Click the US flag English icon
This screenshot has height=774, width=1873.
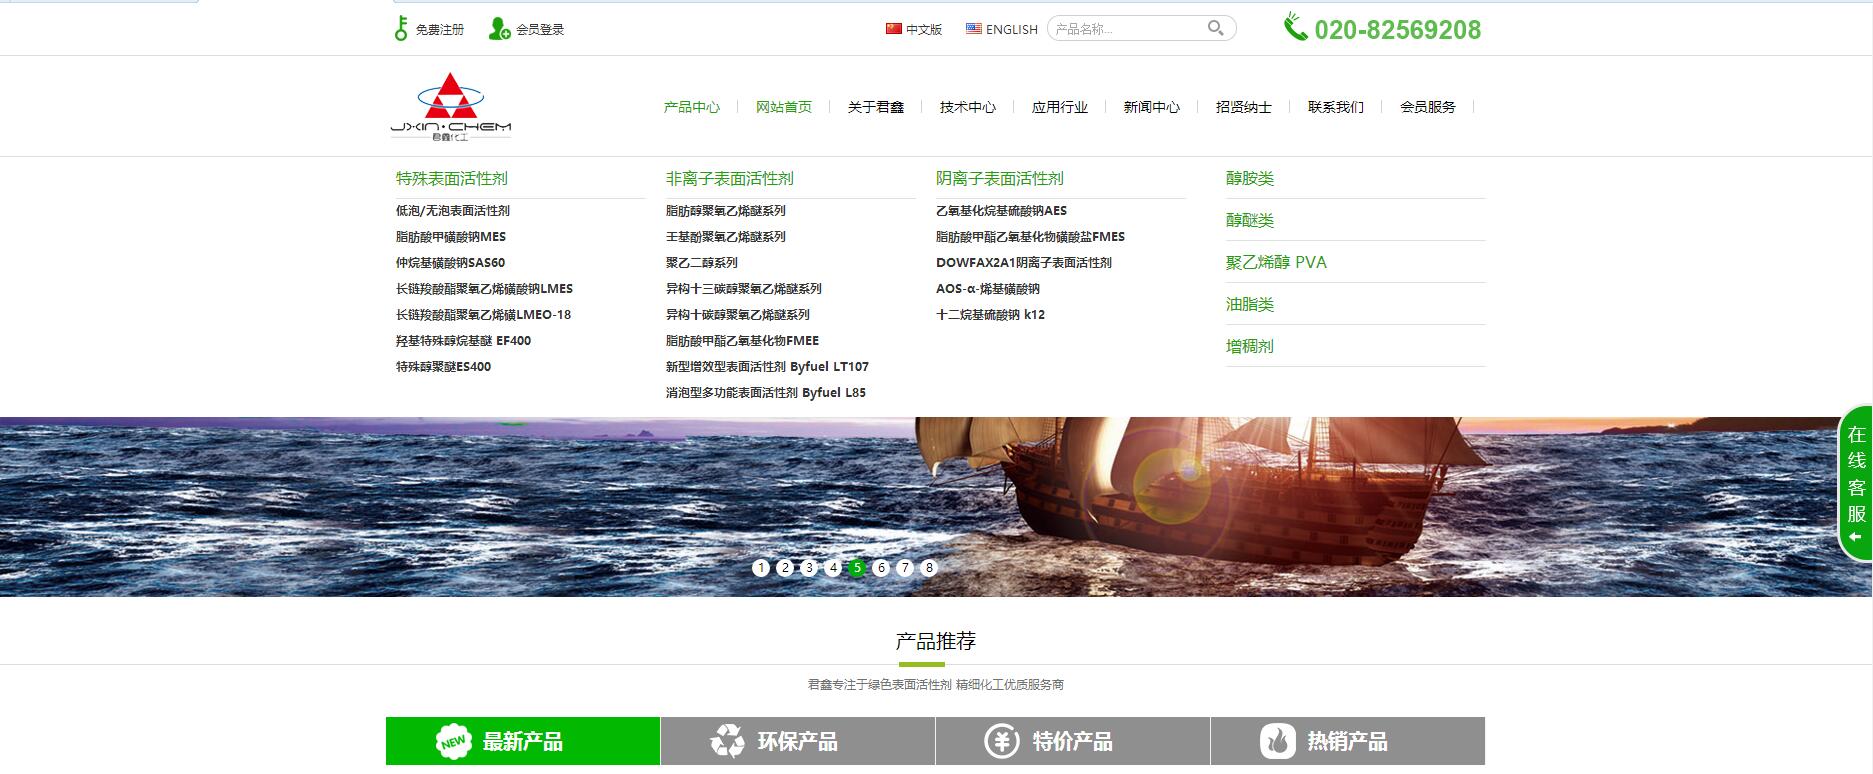[973, 29]
